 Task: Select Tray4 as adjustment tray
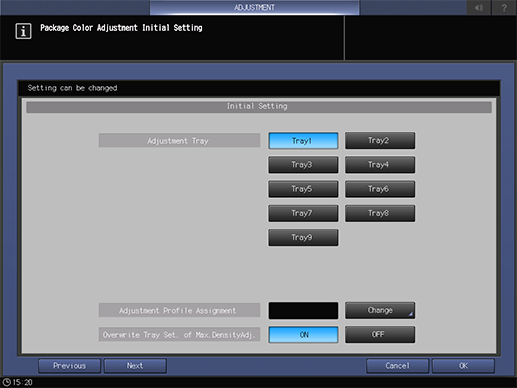click(380, 165)
